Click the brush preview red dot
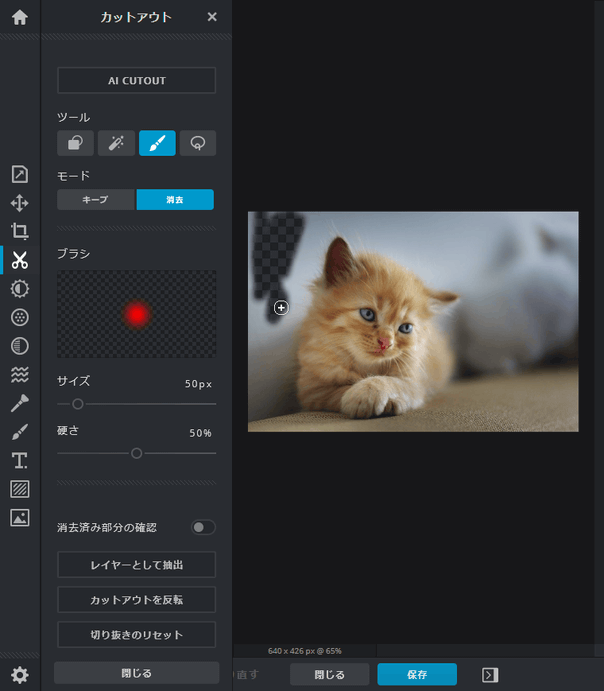 137,314
